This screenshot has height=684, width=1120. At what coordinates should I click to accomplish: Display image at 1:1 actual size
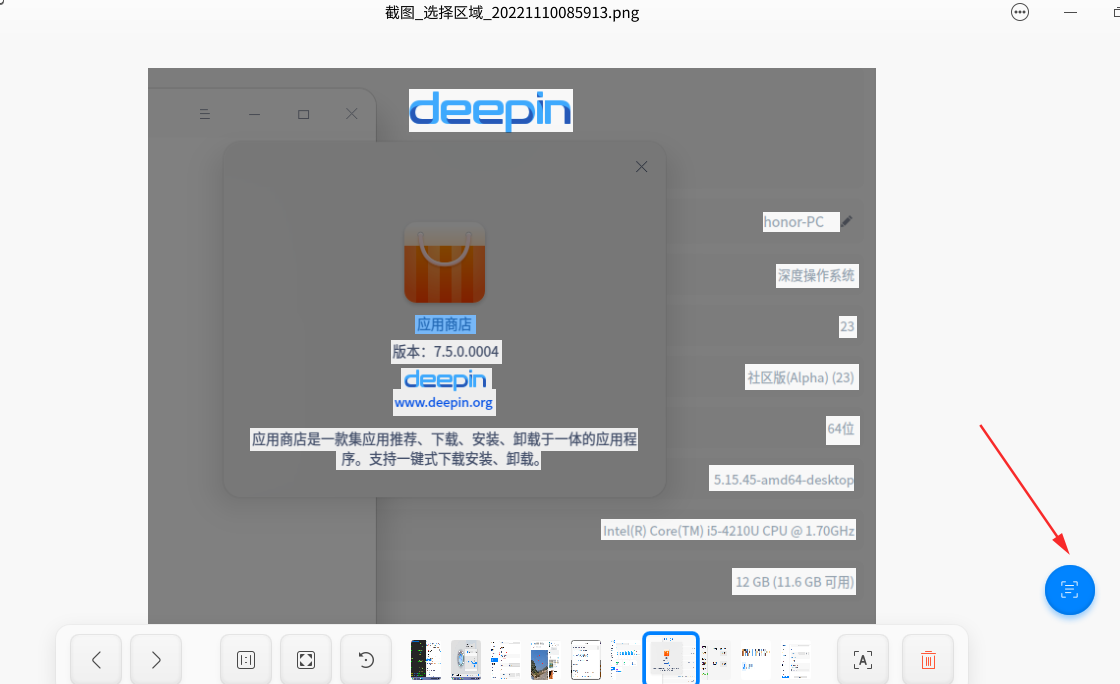point(245,659)
